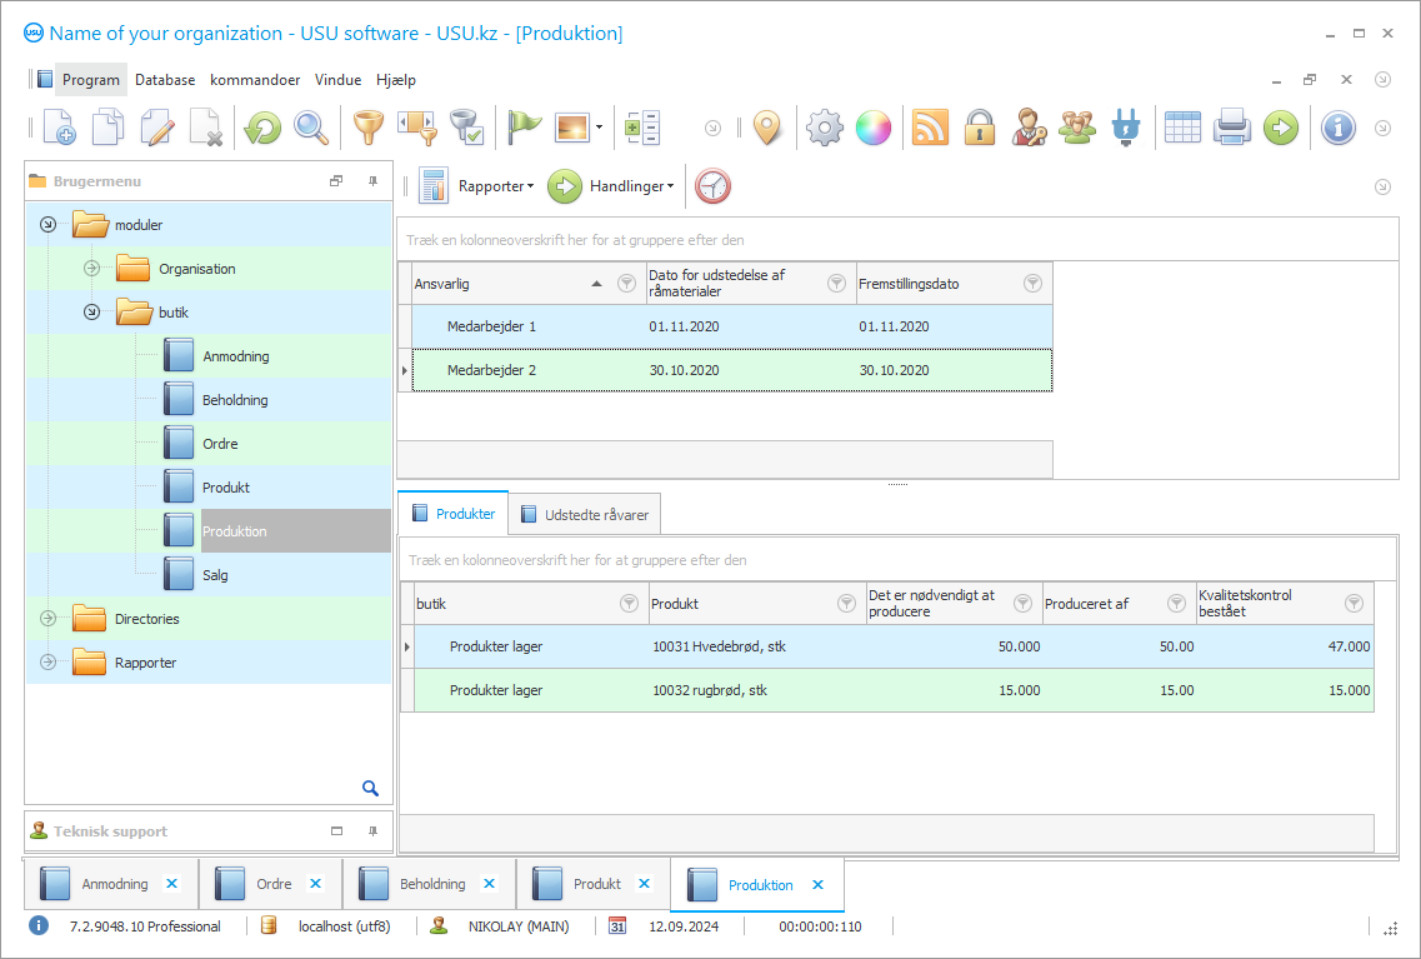This screenshot has height=959, width=1421.
Task: Click the printer icon
Action: (x=1232, y=128)
